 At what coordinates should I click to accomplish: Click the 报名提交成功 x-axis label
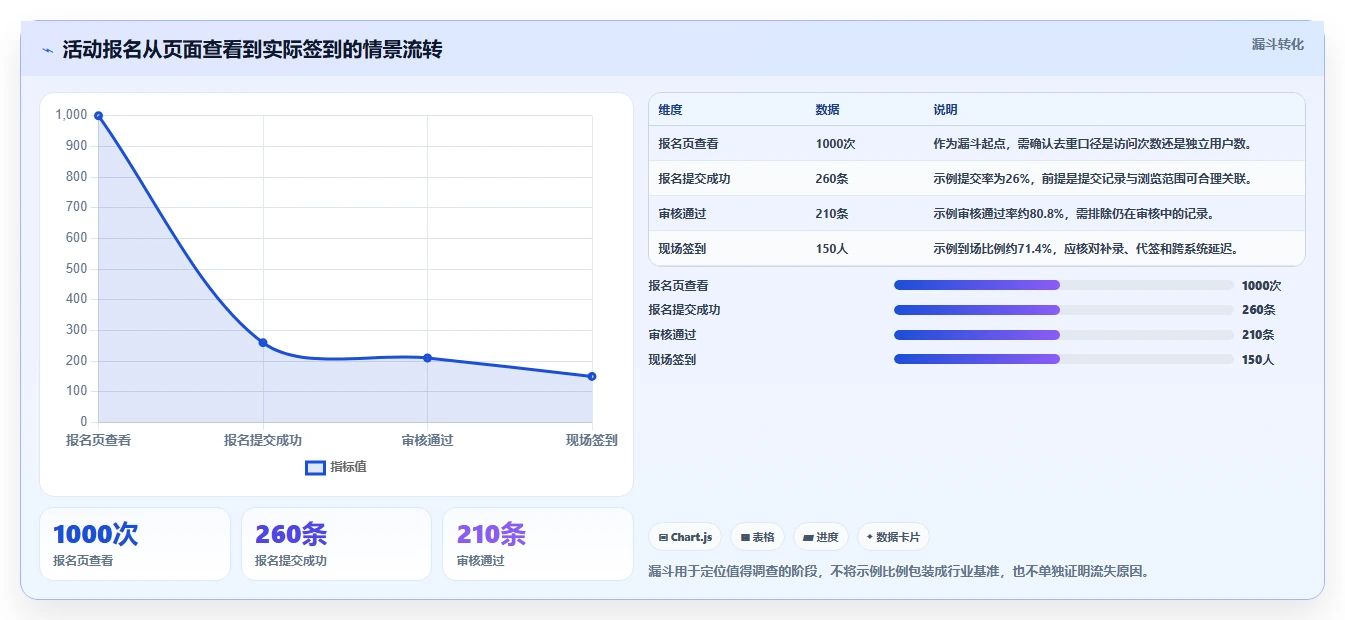click(x=263, y=440)
